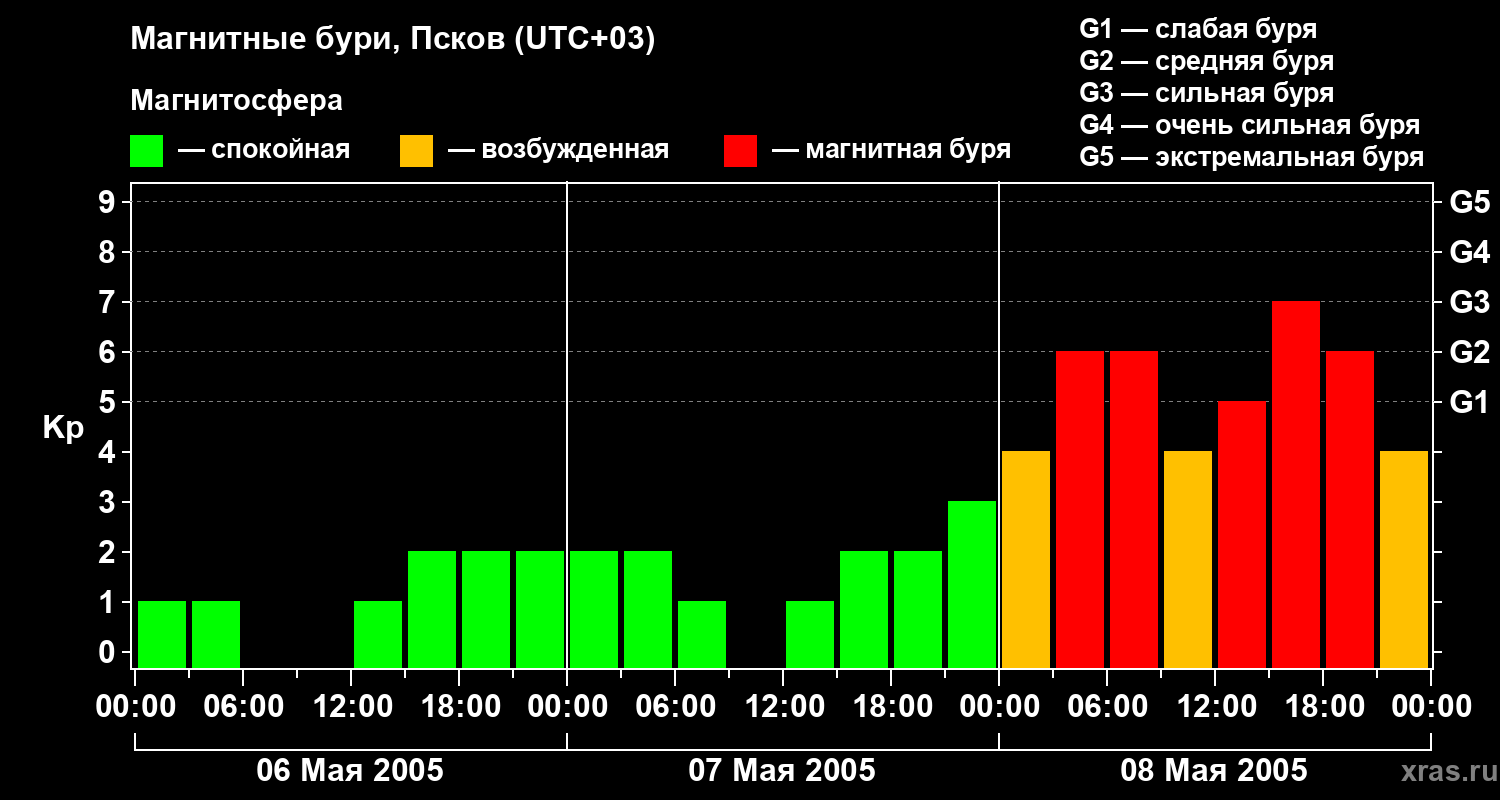Click the Kp axis value 4
1500x800 pixels.
[109, 452]
